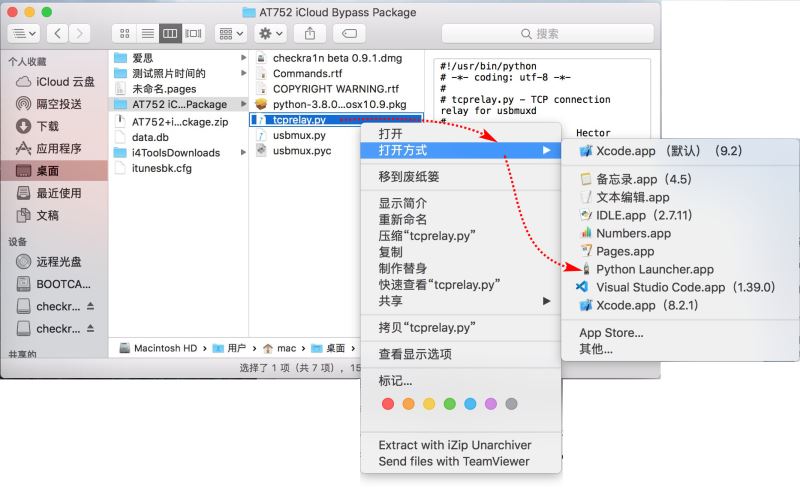The image size is (800, 493).
Task: Click the Finder back navigation arrow
Action: tap(57, 34)
